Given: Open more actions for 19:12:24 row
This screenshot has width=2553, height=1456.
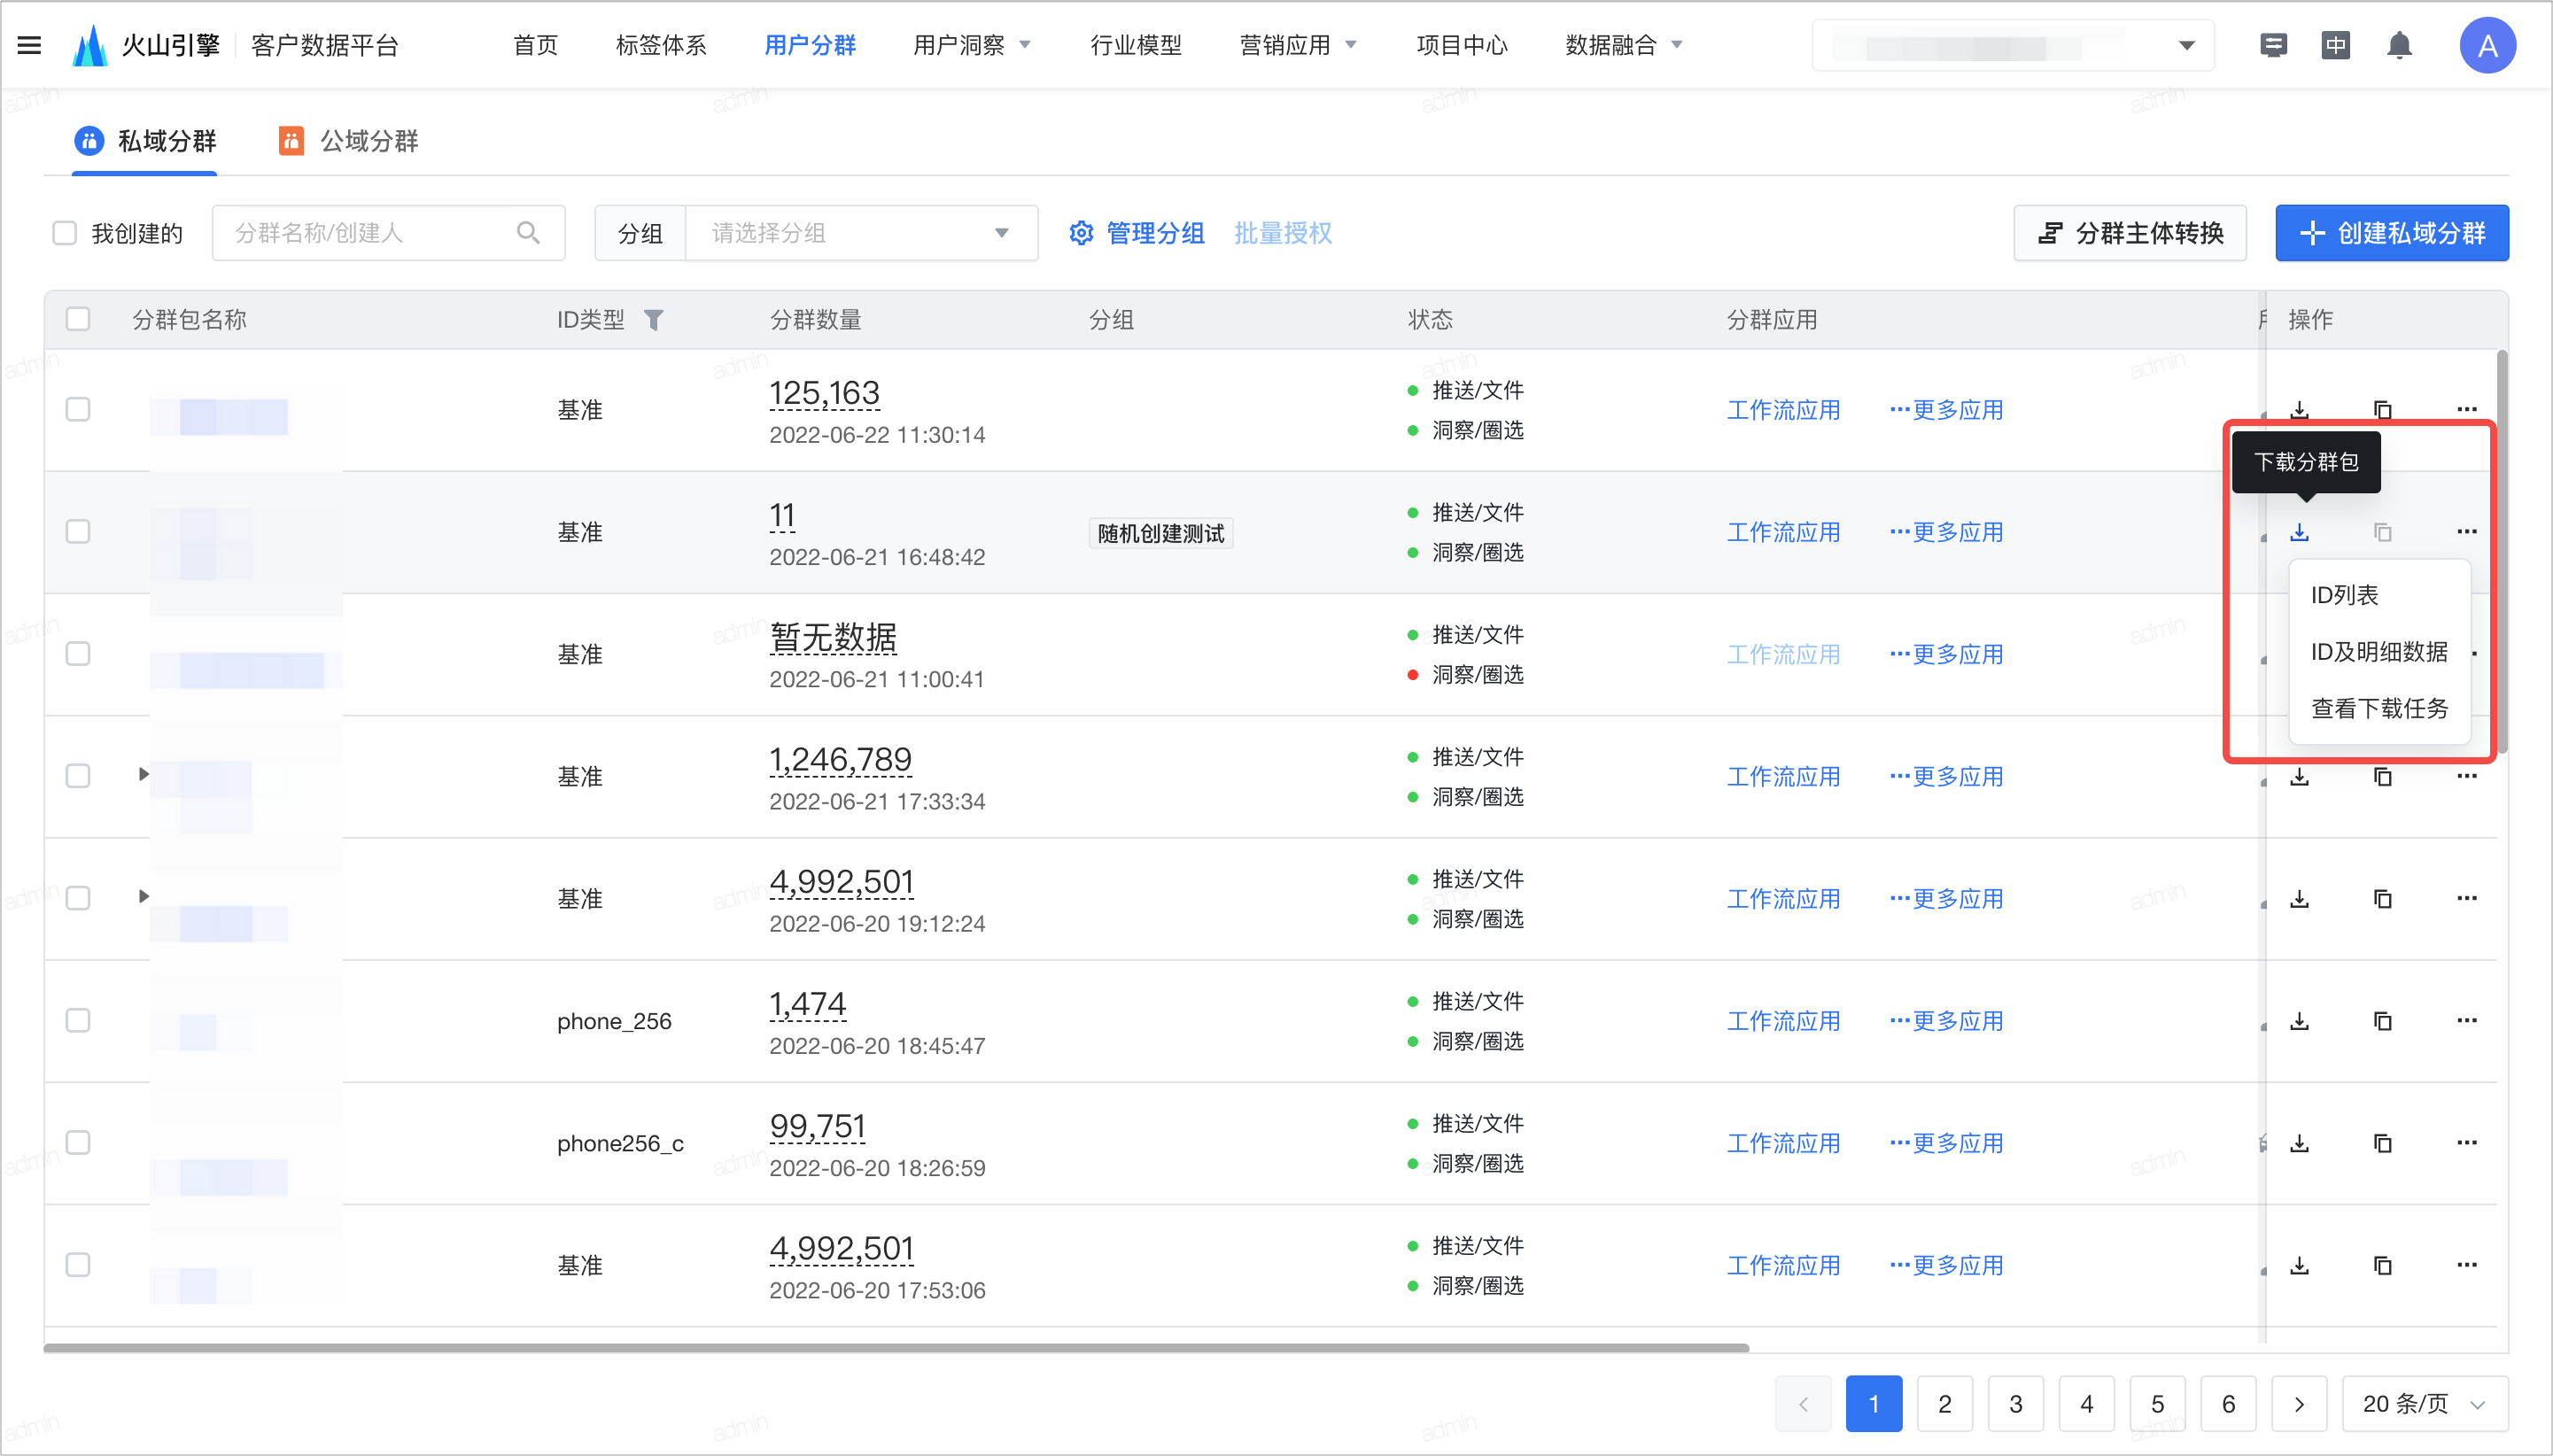Looking at the screenshot, I should (x=2466, y=899).
